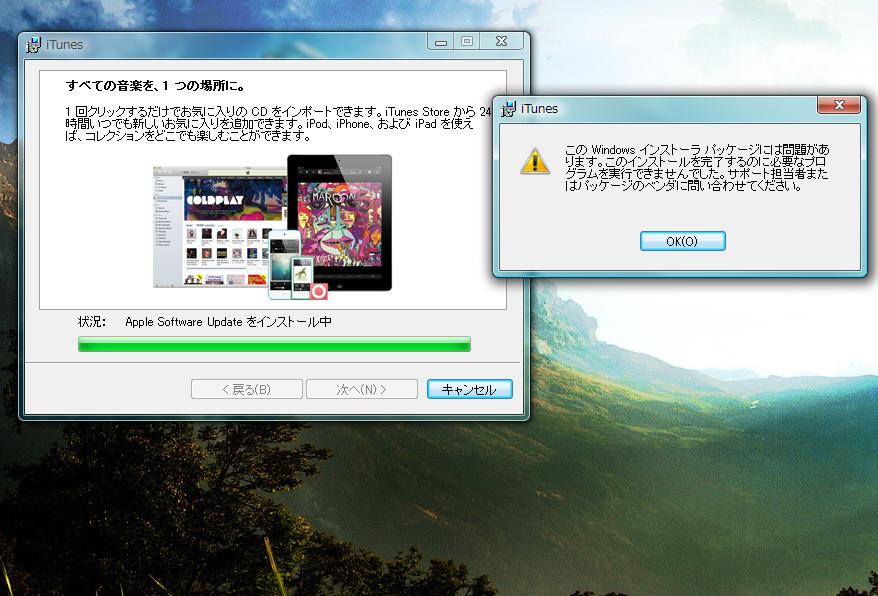
Task: Click the iTunes installer icon in the title bar
Action: [x=32, y=43]
